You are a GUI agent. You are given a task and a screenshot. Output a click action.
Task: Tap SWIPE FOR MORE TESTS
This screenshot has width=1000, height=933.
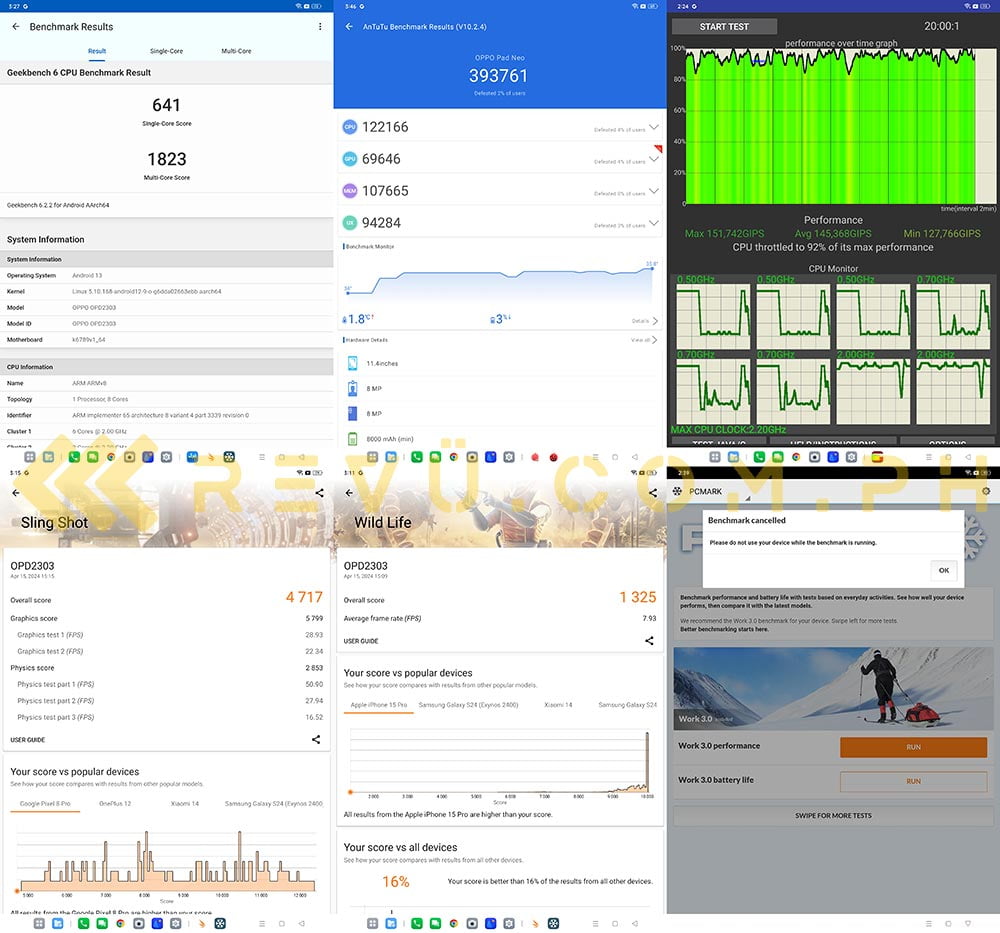tap(833, 816)
